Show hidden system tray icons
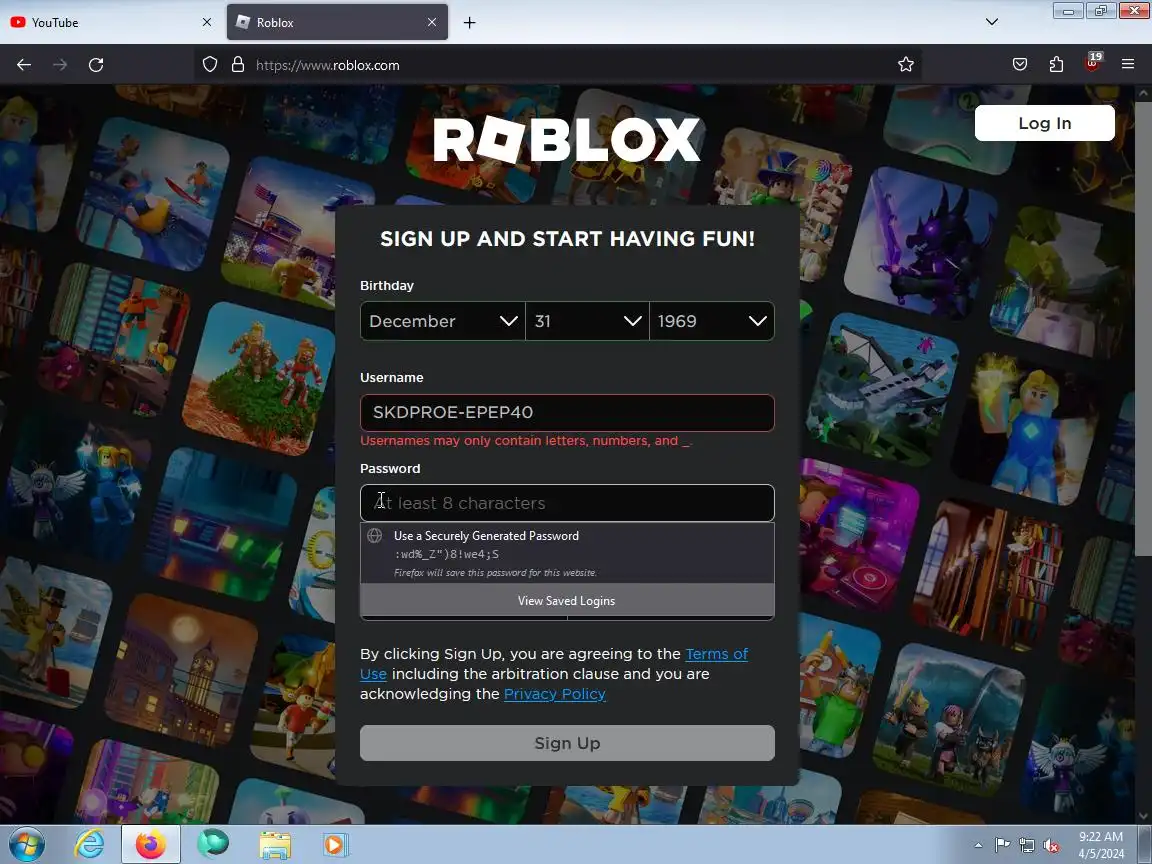 click(978, 845)
